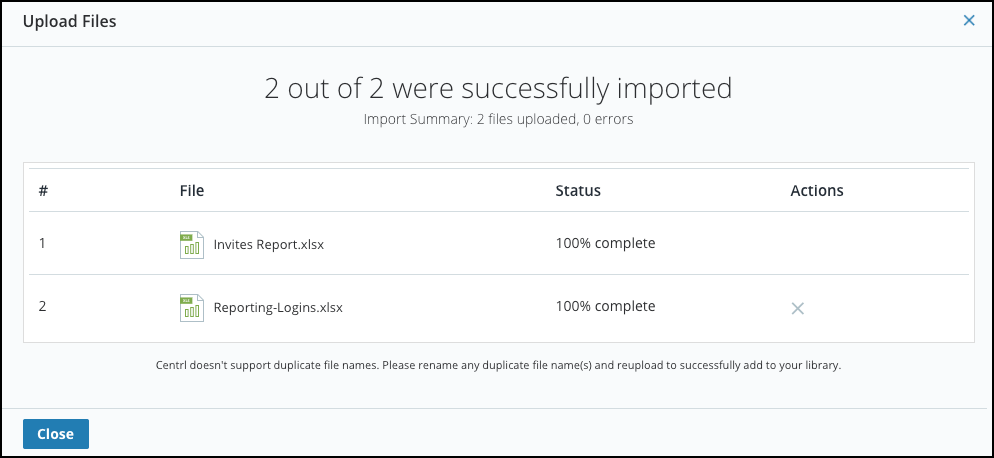Dismiss the Upload Files dialog via top-right X
Image resolution: width=994 pixels, height=458 pixels.
coord(969,20)
